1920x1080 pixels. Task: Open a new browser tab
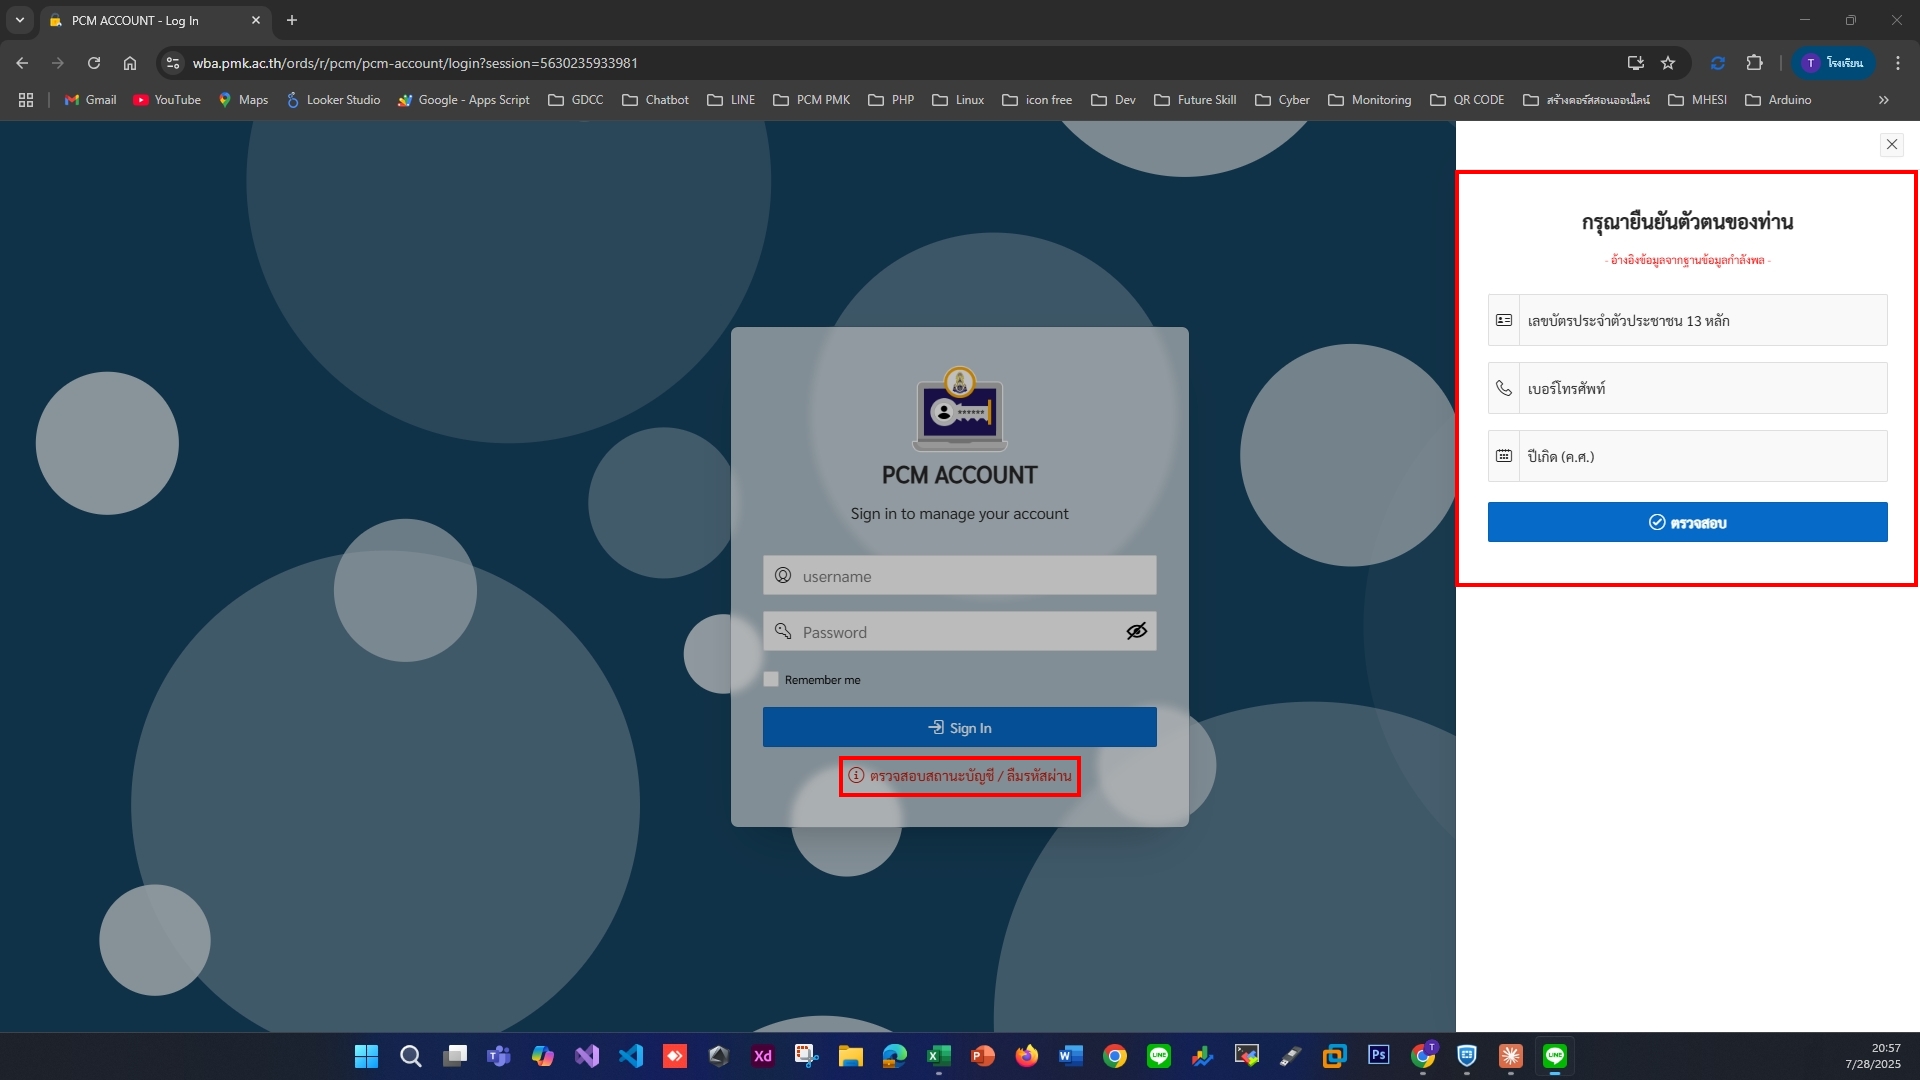(292, 20)
